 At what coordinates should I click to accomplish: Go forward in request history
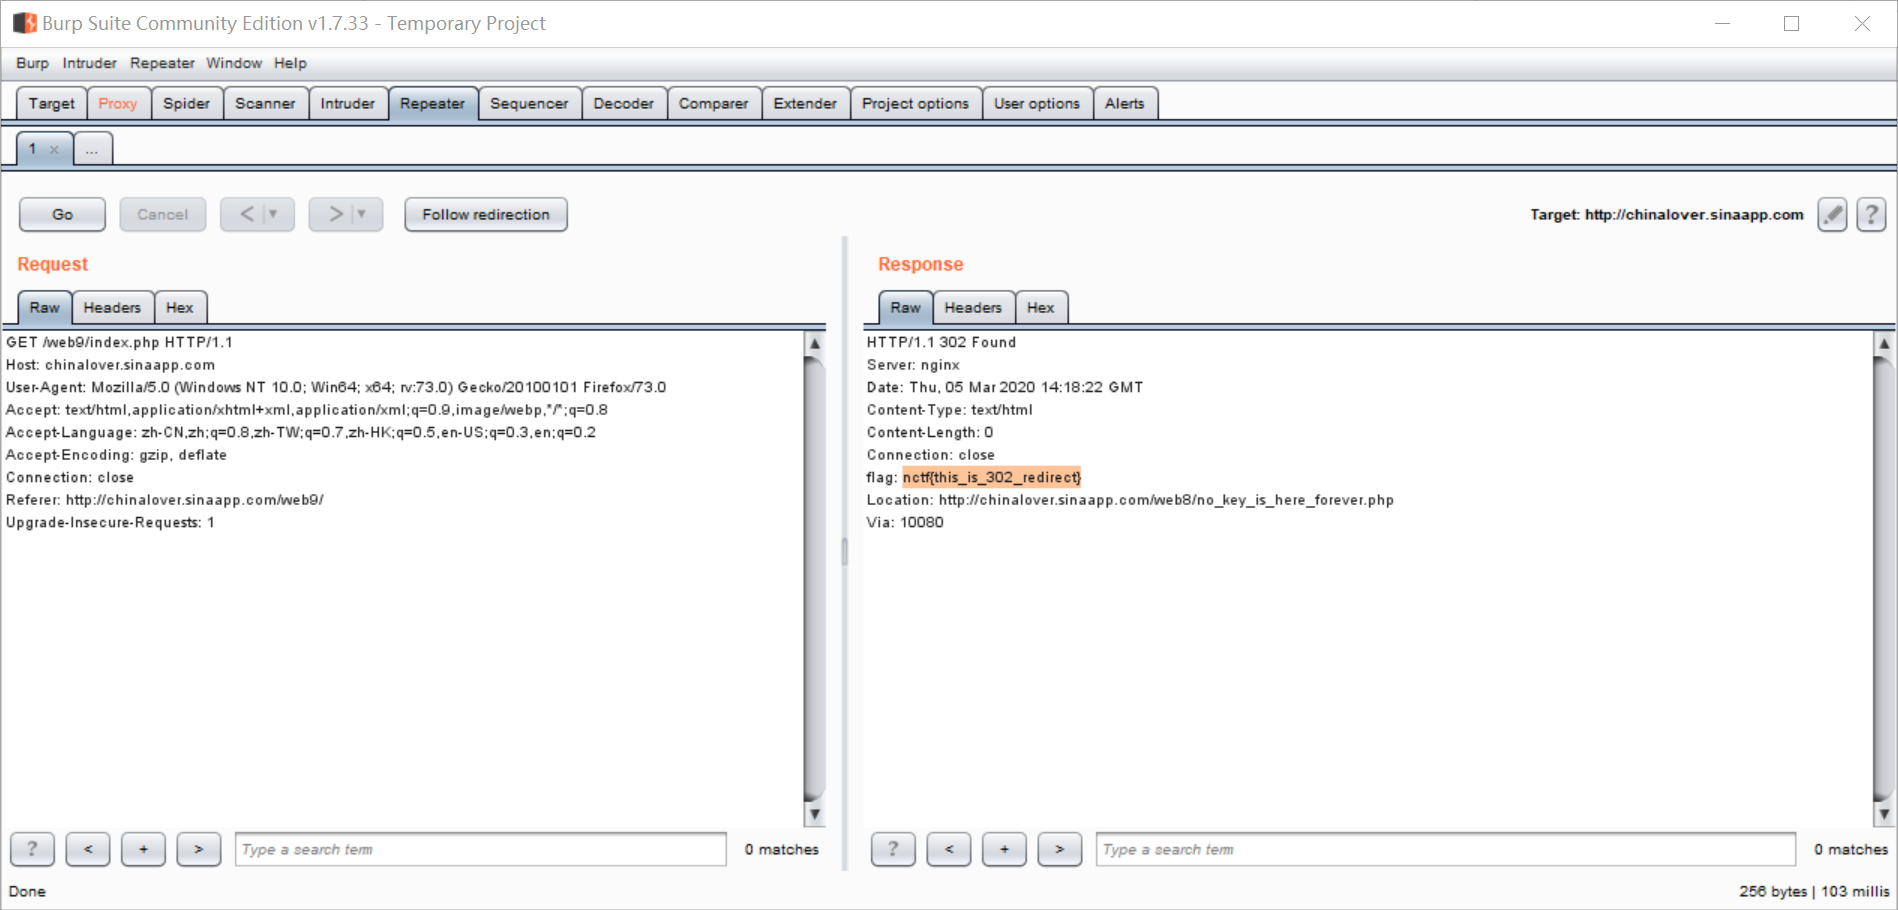[x=335, y=214]
